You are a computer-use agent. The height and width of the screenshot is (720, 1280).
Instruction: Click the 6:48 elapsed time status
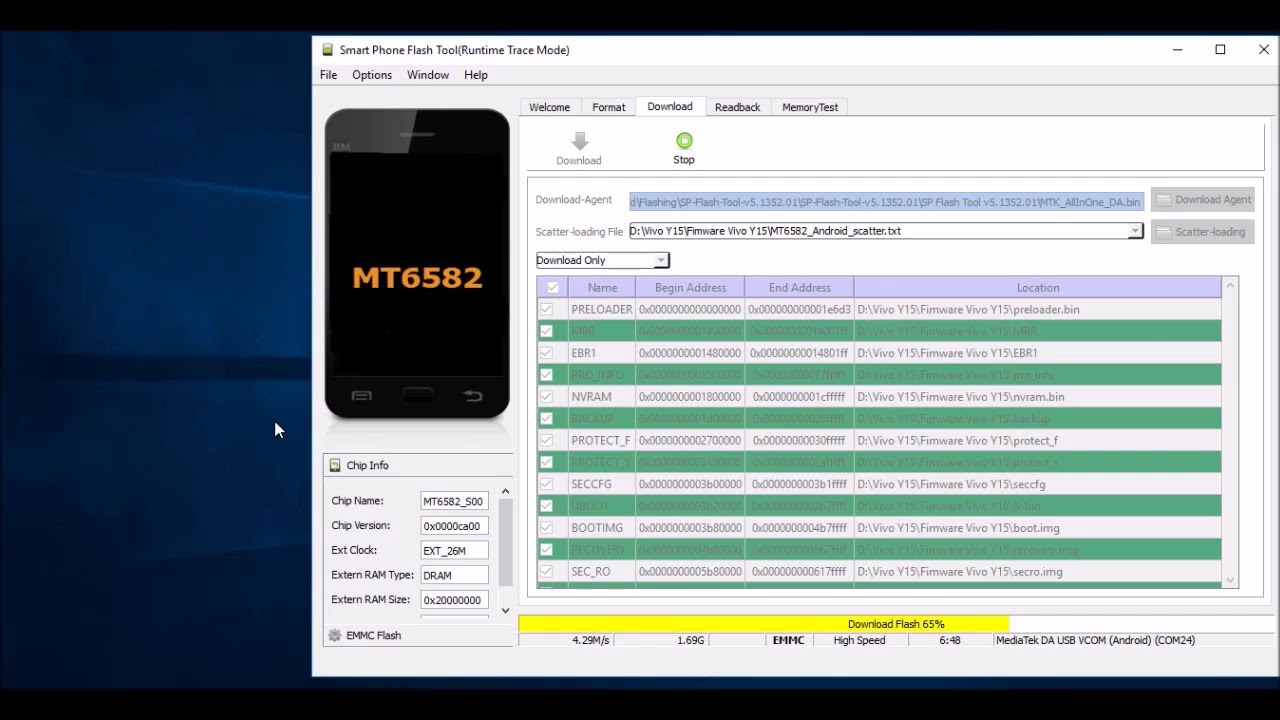point(950,640)
